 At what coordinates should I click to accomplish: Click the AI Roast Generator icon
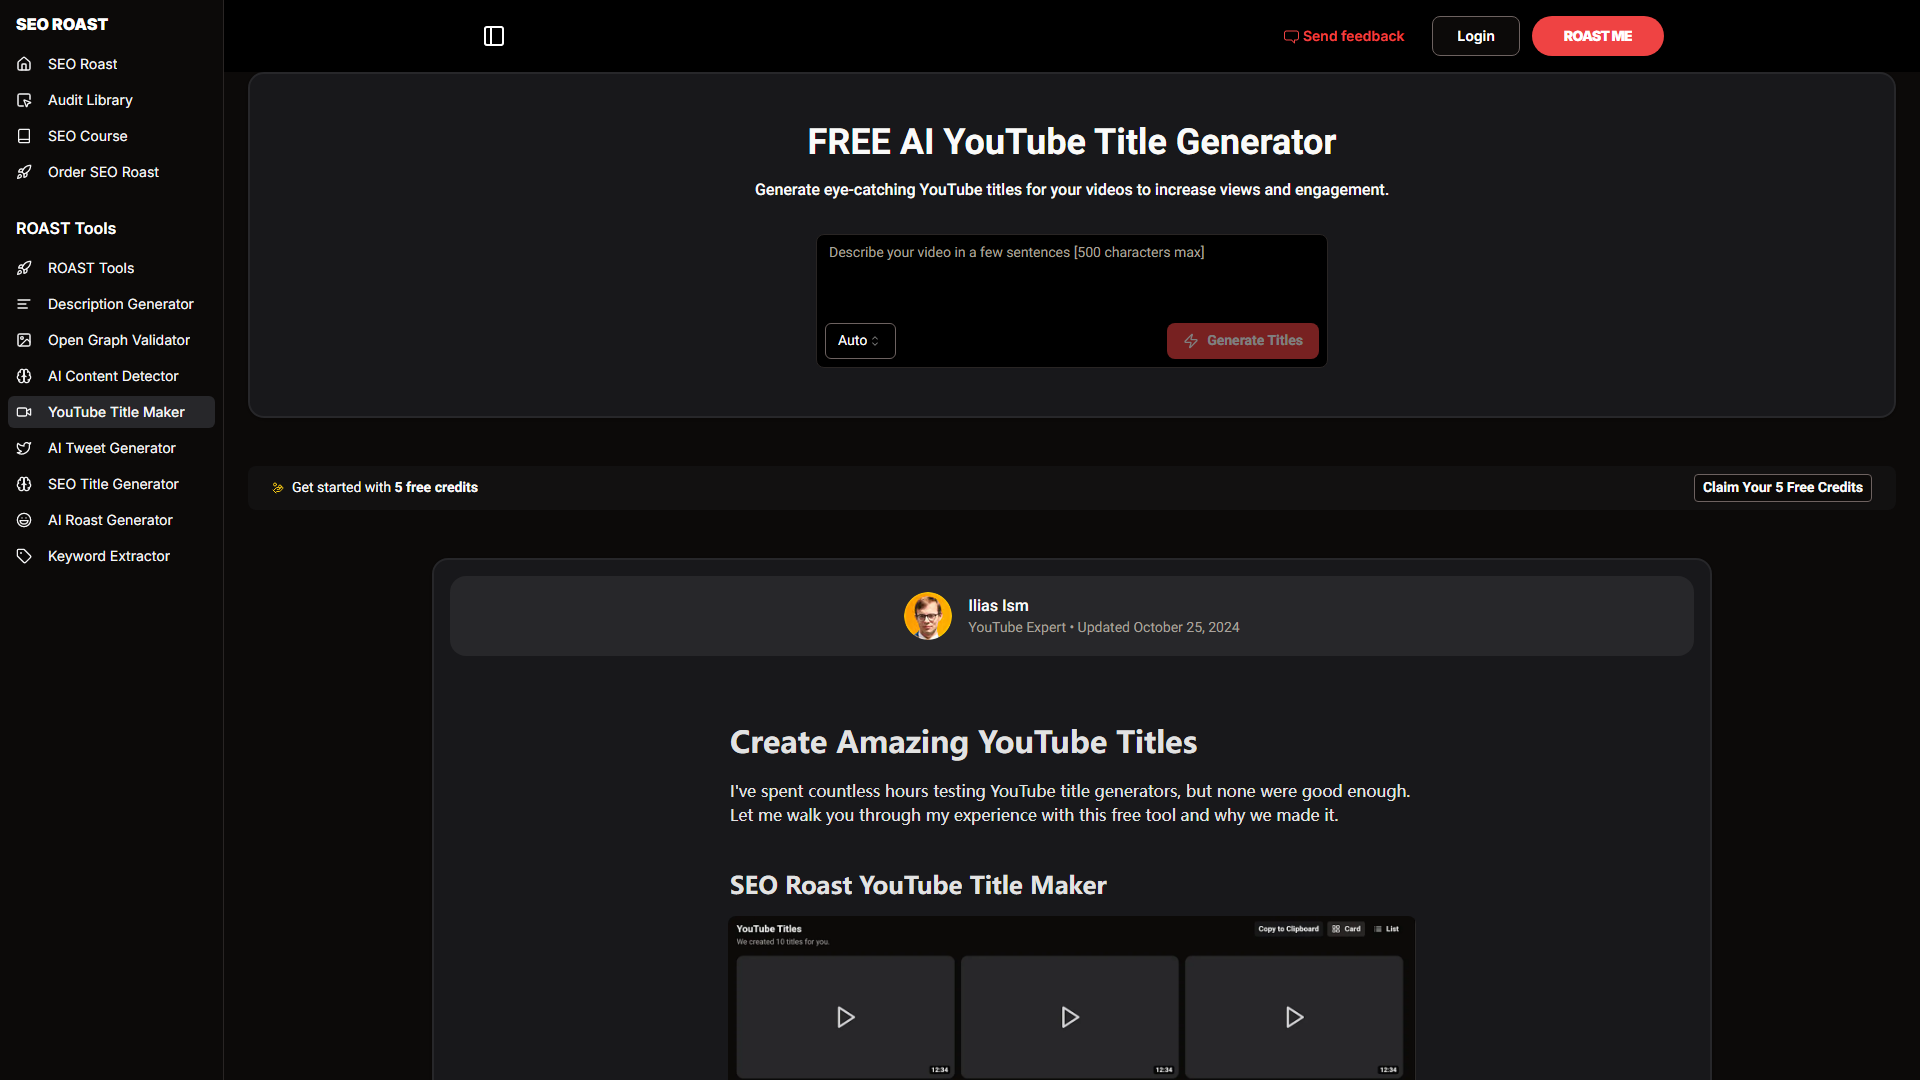[24, 520]
